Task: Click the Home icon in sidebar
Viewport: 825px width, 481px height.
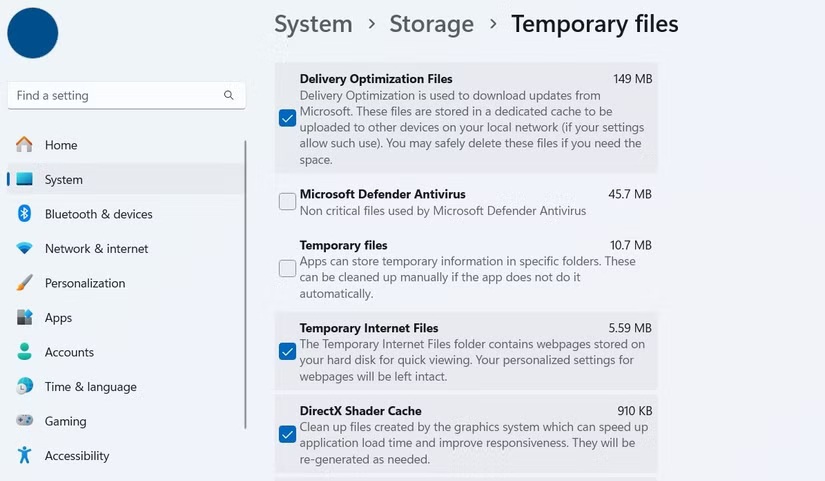Action: click(x=24, y=145)
